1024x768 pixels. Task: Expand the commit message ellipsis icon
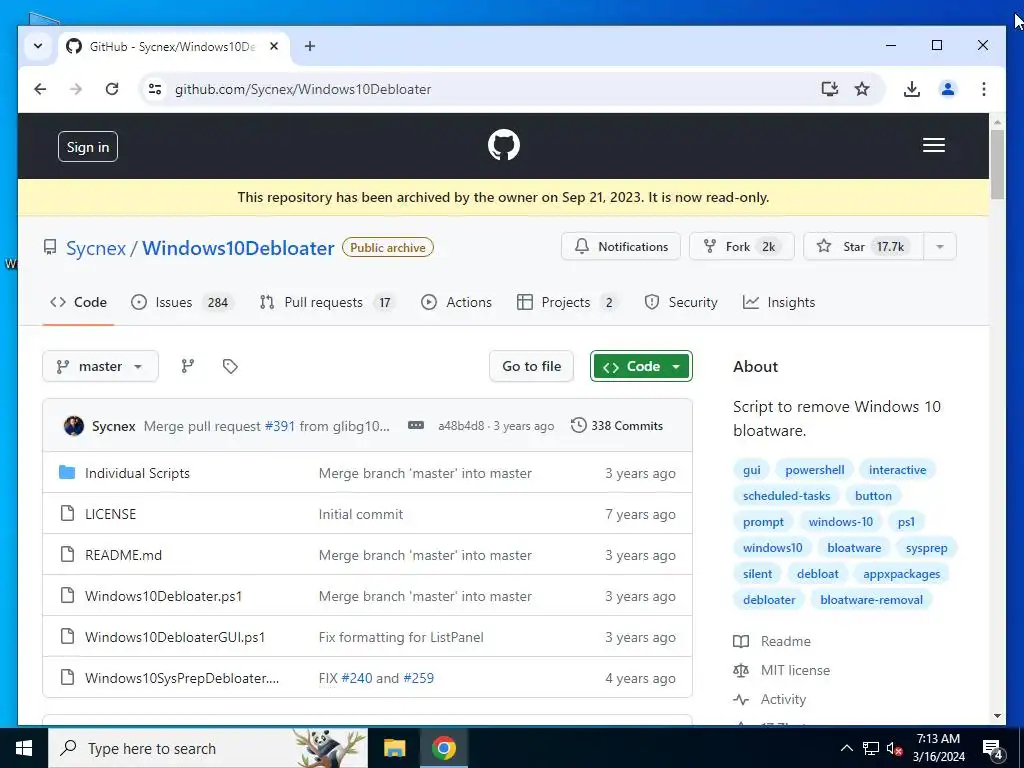tap(415, 426)
